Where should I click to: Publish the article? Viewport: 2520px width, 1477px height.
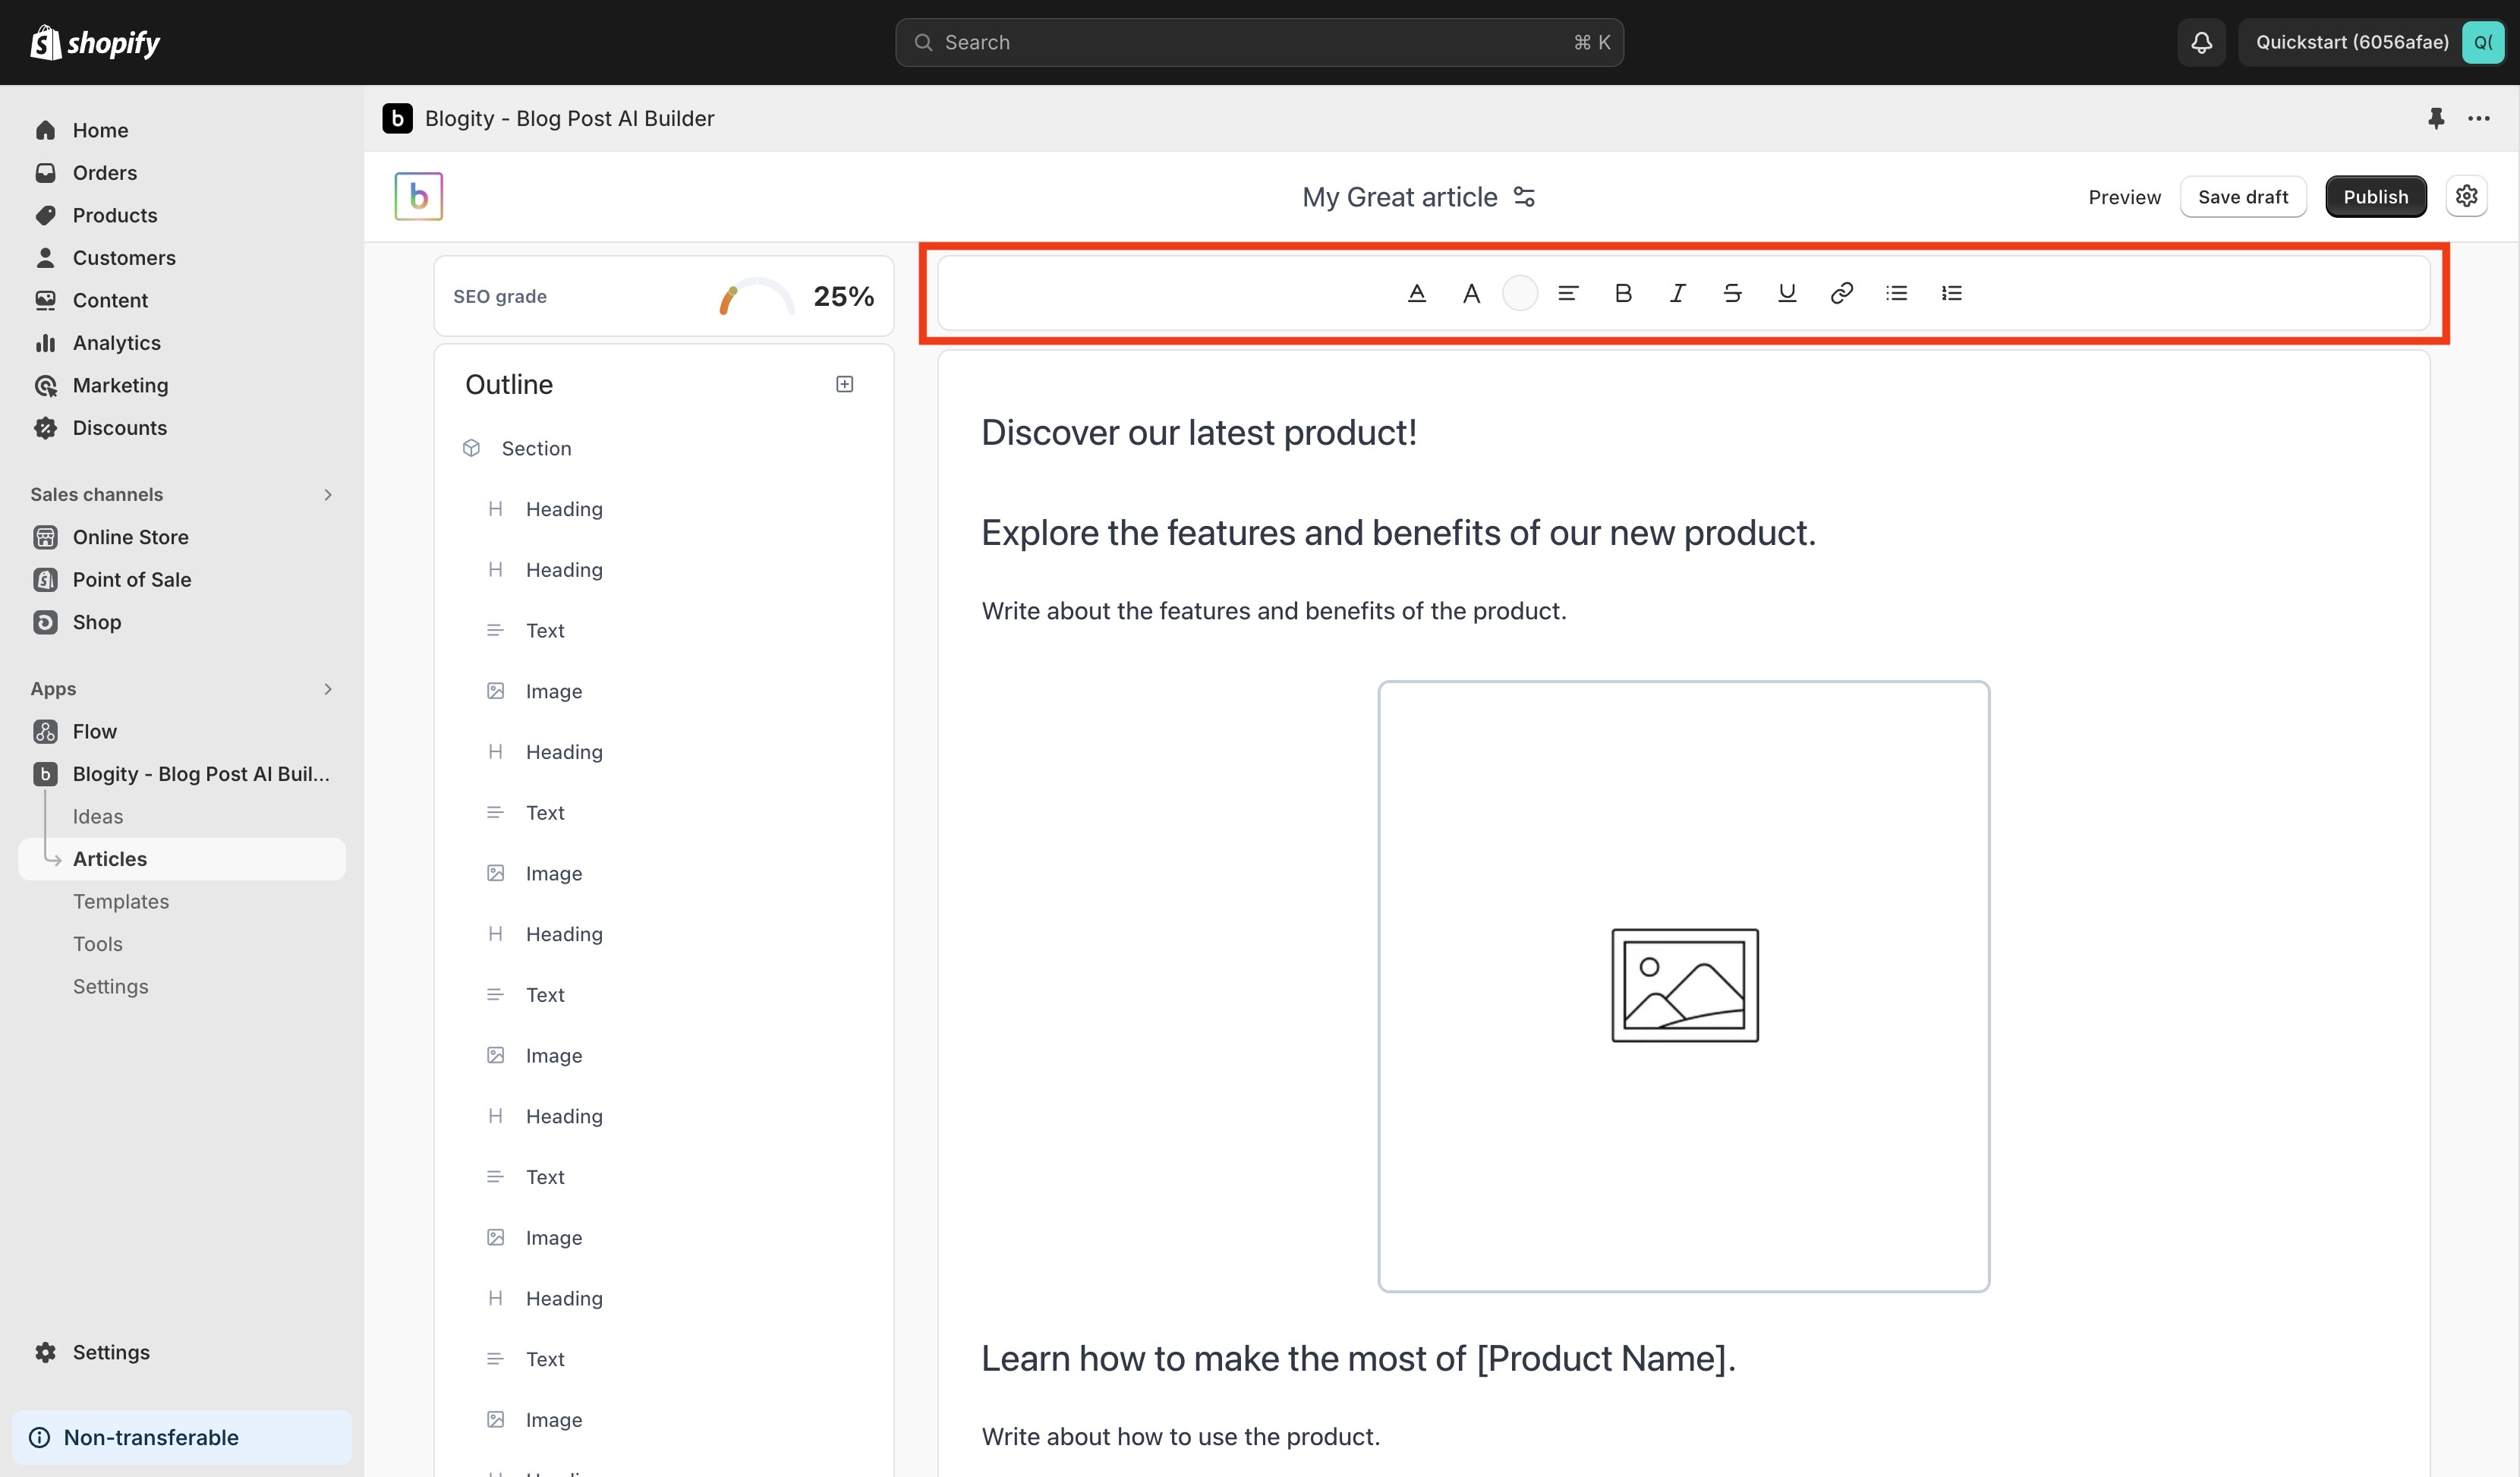[x=2375, y=197]
